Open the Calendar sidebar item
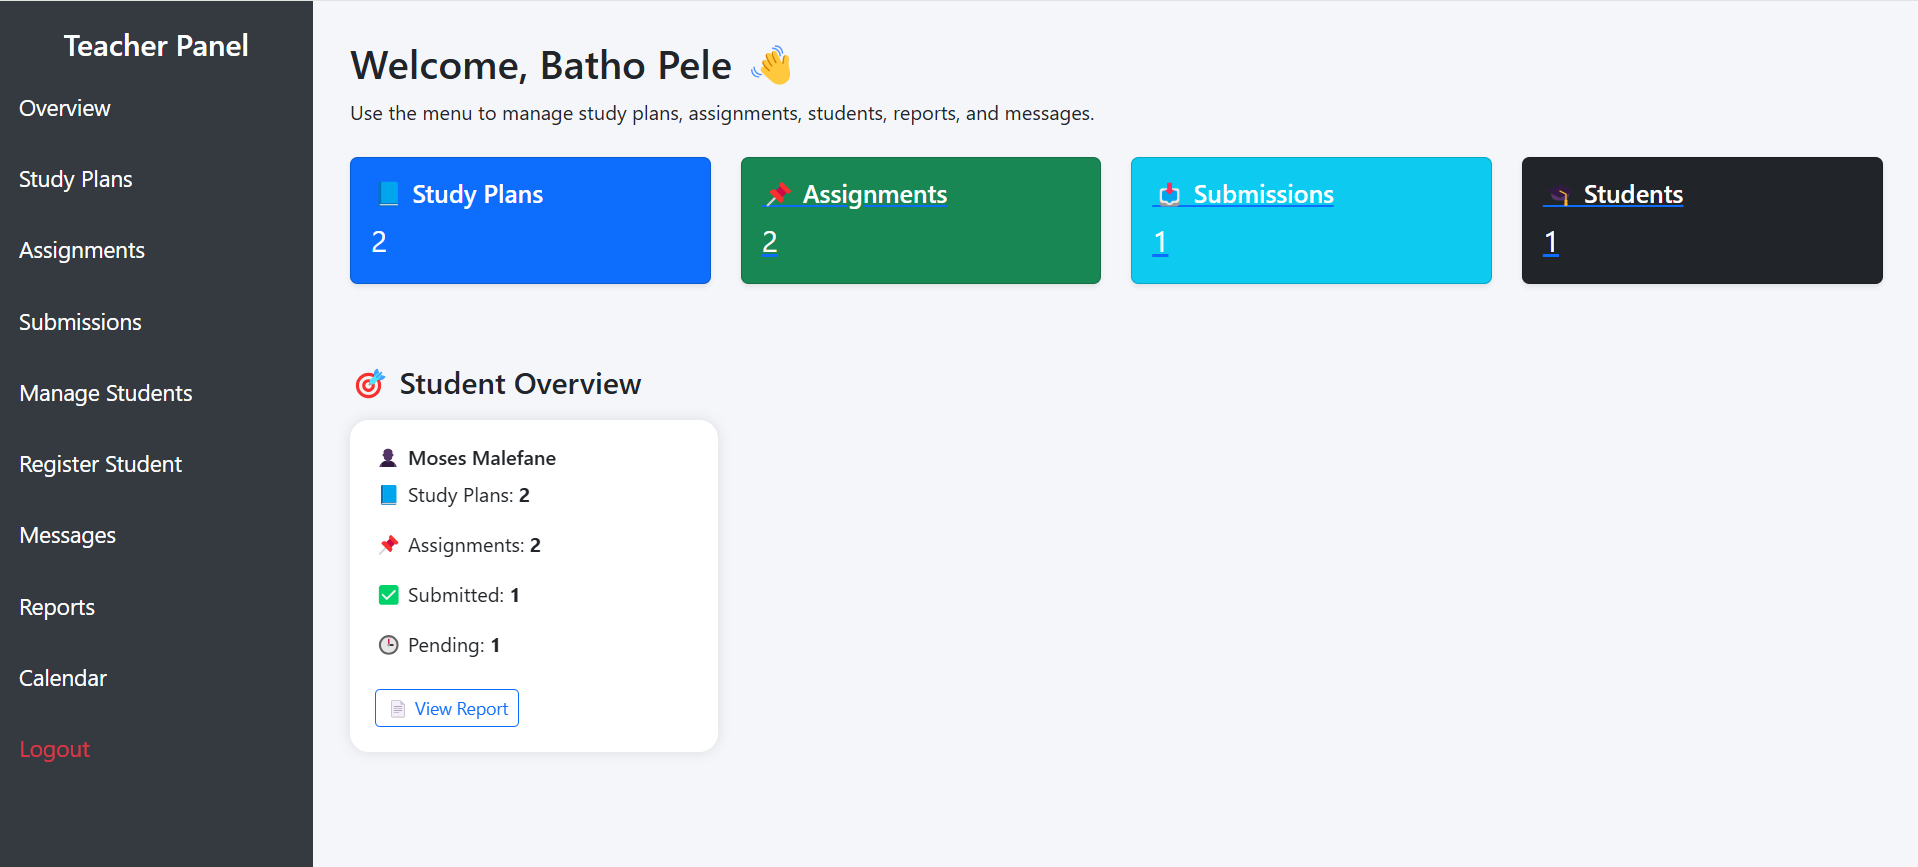 [63, 678]
